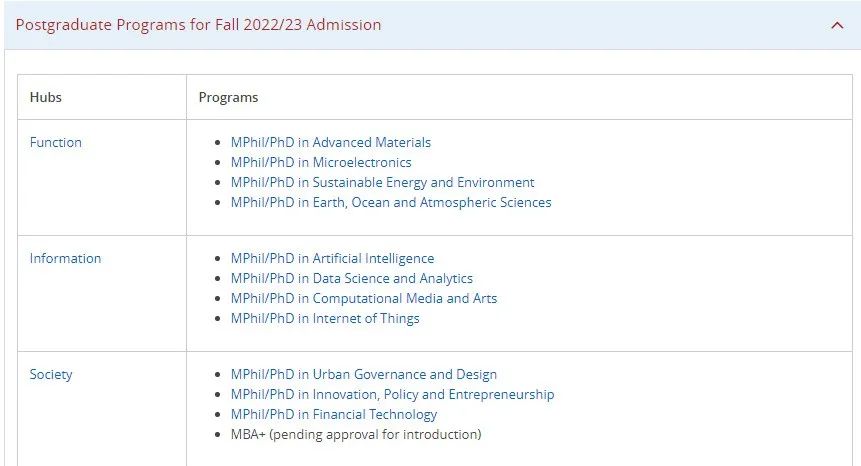
Task: Click the Postgraduate Programs for Fall 2022/23 heading
Action: coord(198,25)
